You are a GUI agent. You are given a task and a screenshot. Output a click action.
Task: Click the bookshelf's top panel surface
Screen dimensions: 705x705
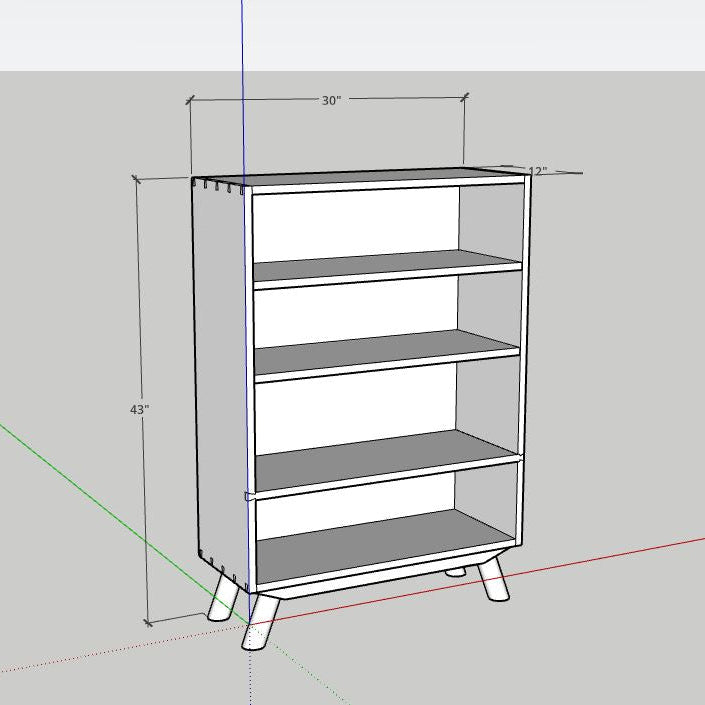pos(360,176)
